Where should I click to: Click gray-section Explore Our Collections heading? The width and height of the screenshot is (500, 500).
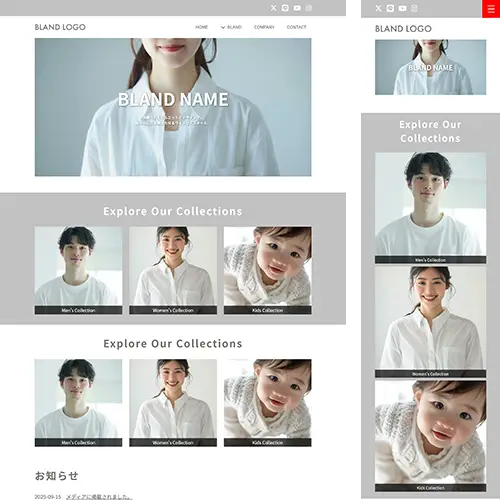coord(173,211)
